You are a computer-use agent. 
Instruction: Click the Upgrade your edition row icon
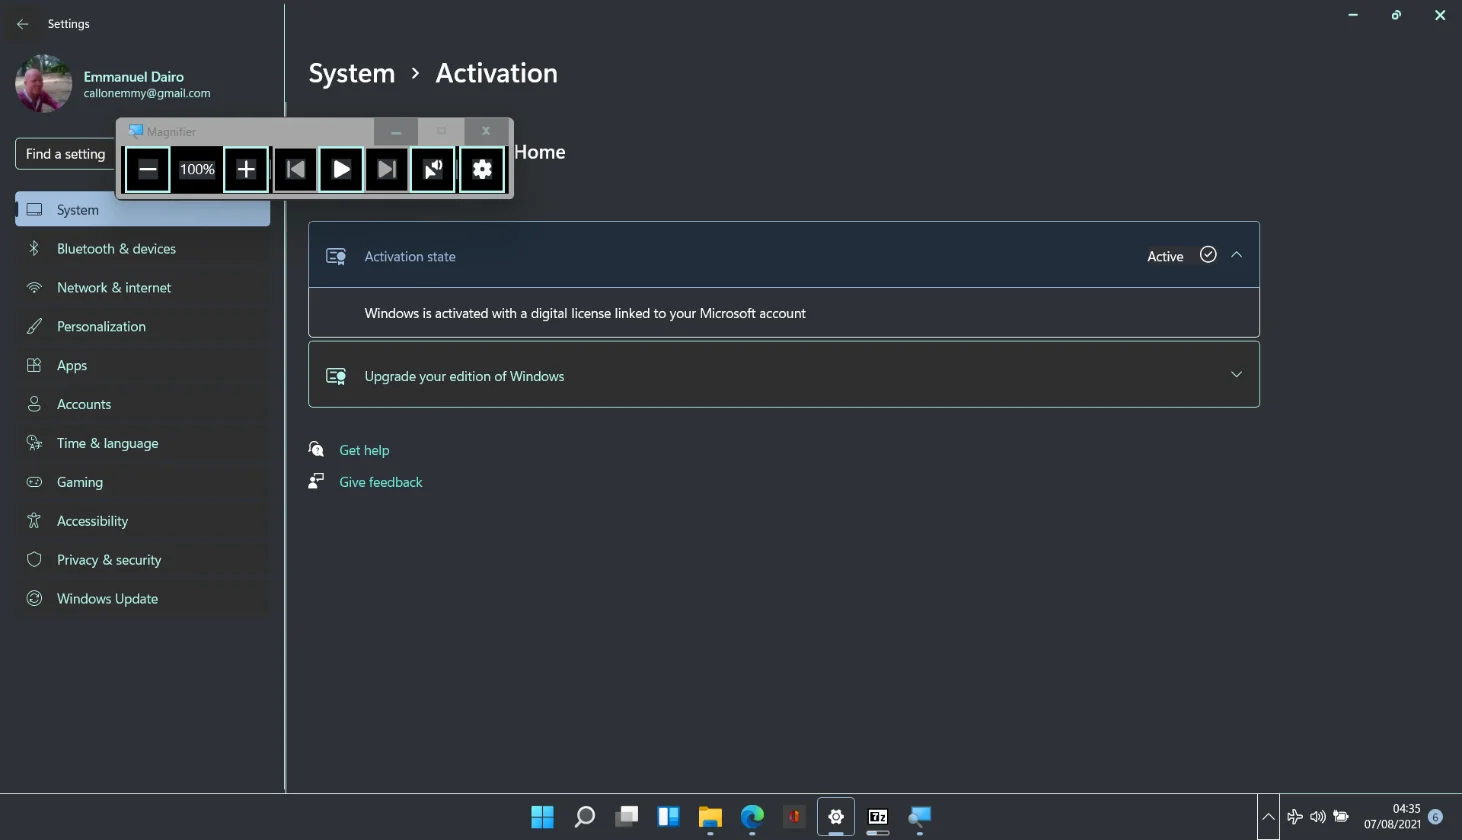(x=336, y=377)
